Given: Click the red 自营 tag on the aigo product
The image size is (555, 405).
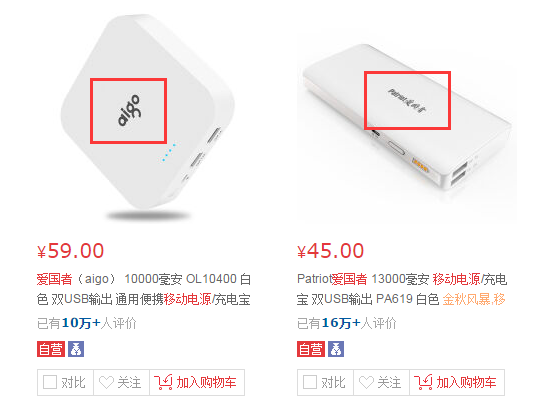Looking at the screenshot, I should (51, 349).
